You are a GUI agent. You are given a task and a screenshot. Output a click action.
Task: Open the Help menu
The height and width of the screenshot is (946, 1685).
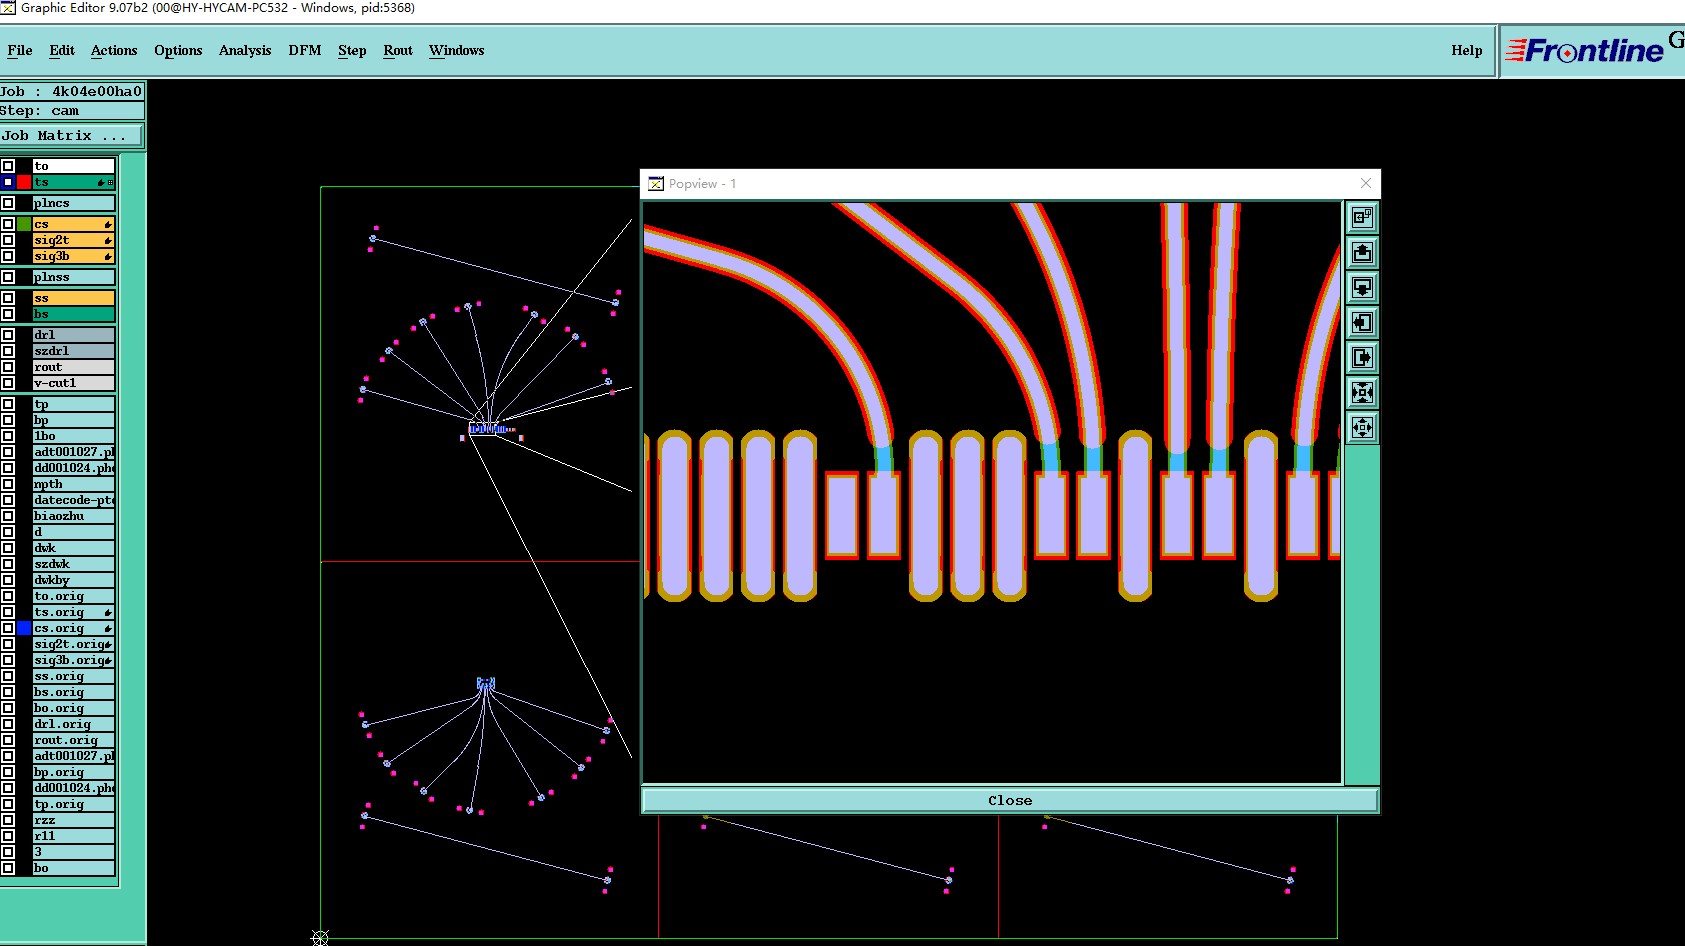tap(1467, 50)
